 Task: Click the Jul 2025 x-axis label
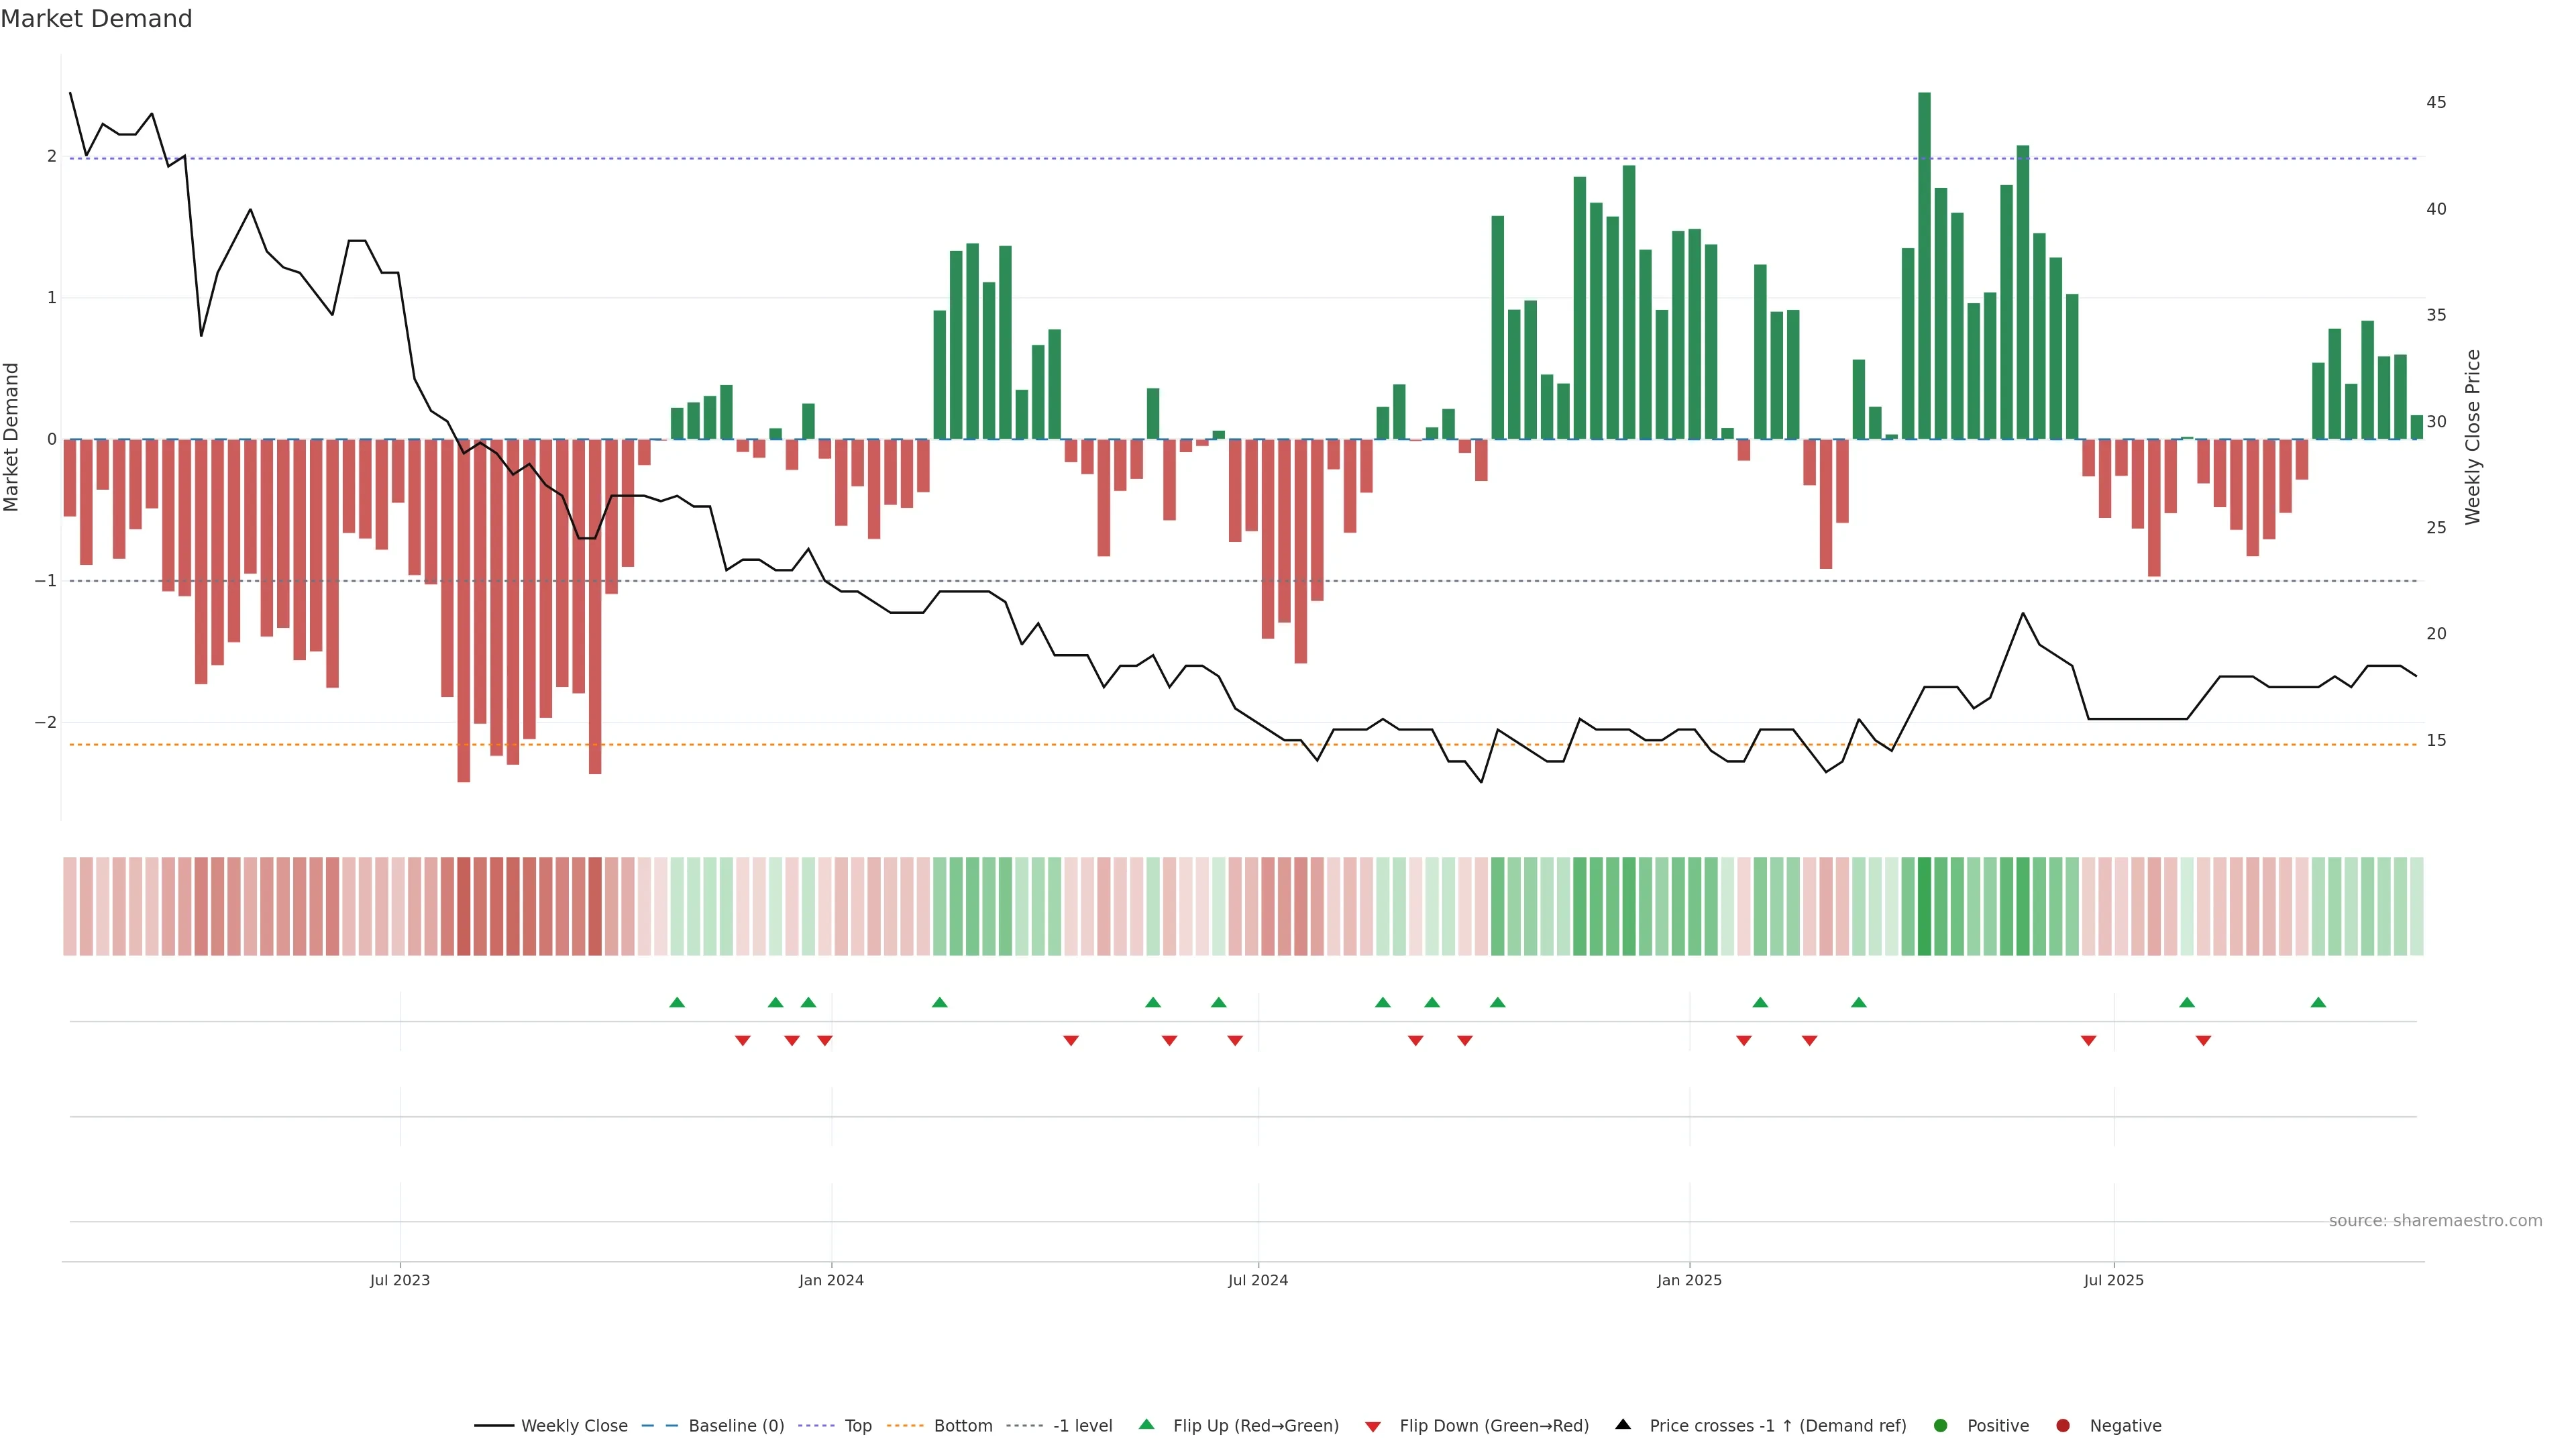pyautogui.click(x=2114, y=1281)
